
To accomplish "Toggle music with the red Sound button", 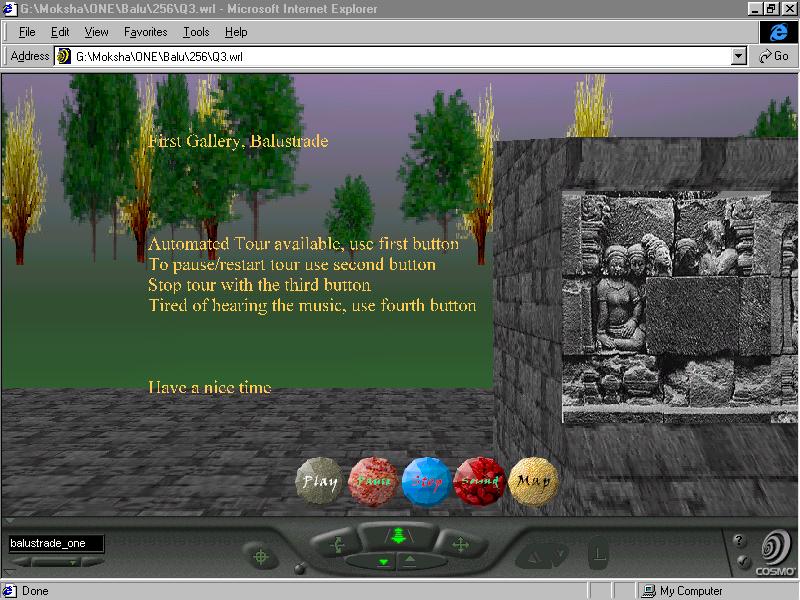I will [479, 481].
